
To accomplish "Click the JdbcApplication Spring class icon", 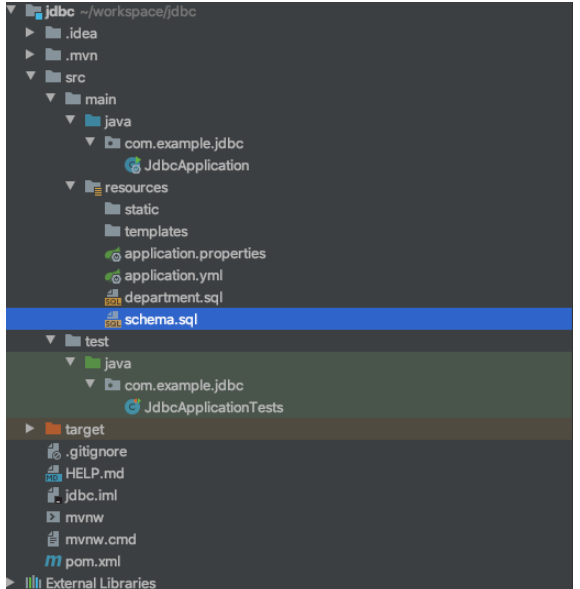I will pos(133,165).
